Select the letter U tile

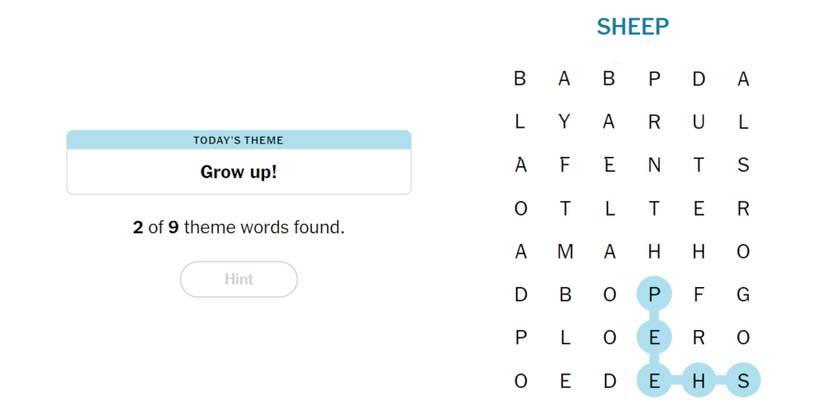[699, 122]
